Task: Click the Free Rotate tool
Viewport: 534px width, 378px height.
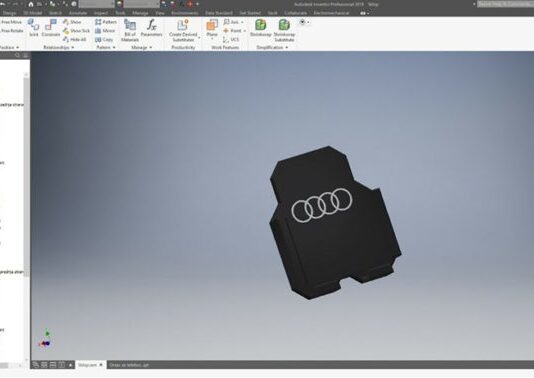Action: pos(12,31)
